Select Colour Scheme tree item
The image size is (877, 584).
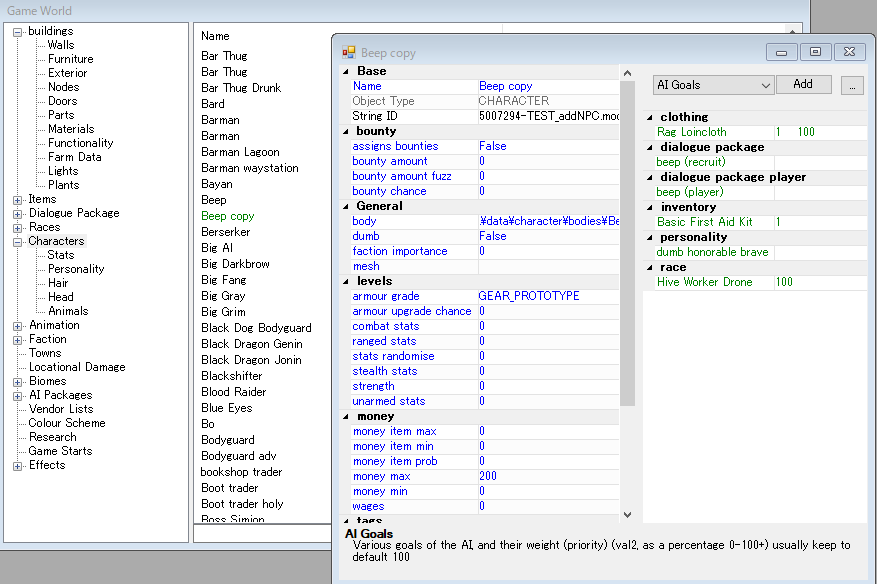click(67, 422)
